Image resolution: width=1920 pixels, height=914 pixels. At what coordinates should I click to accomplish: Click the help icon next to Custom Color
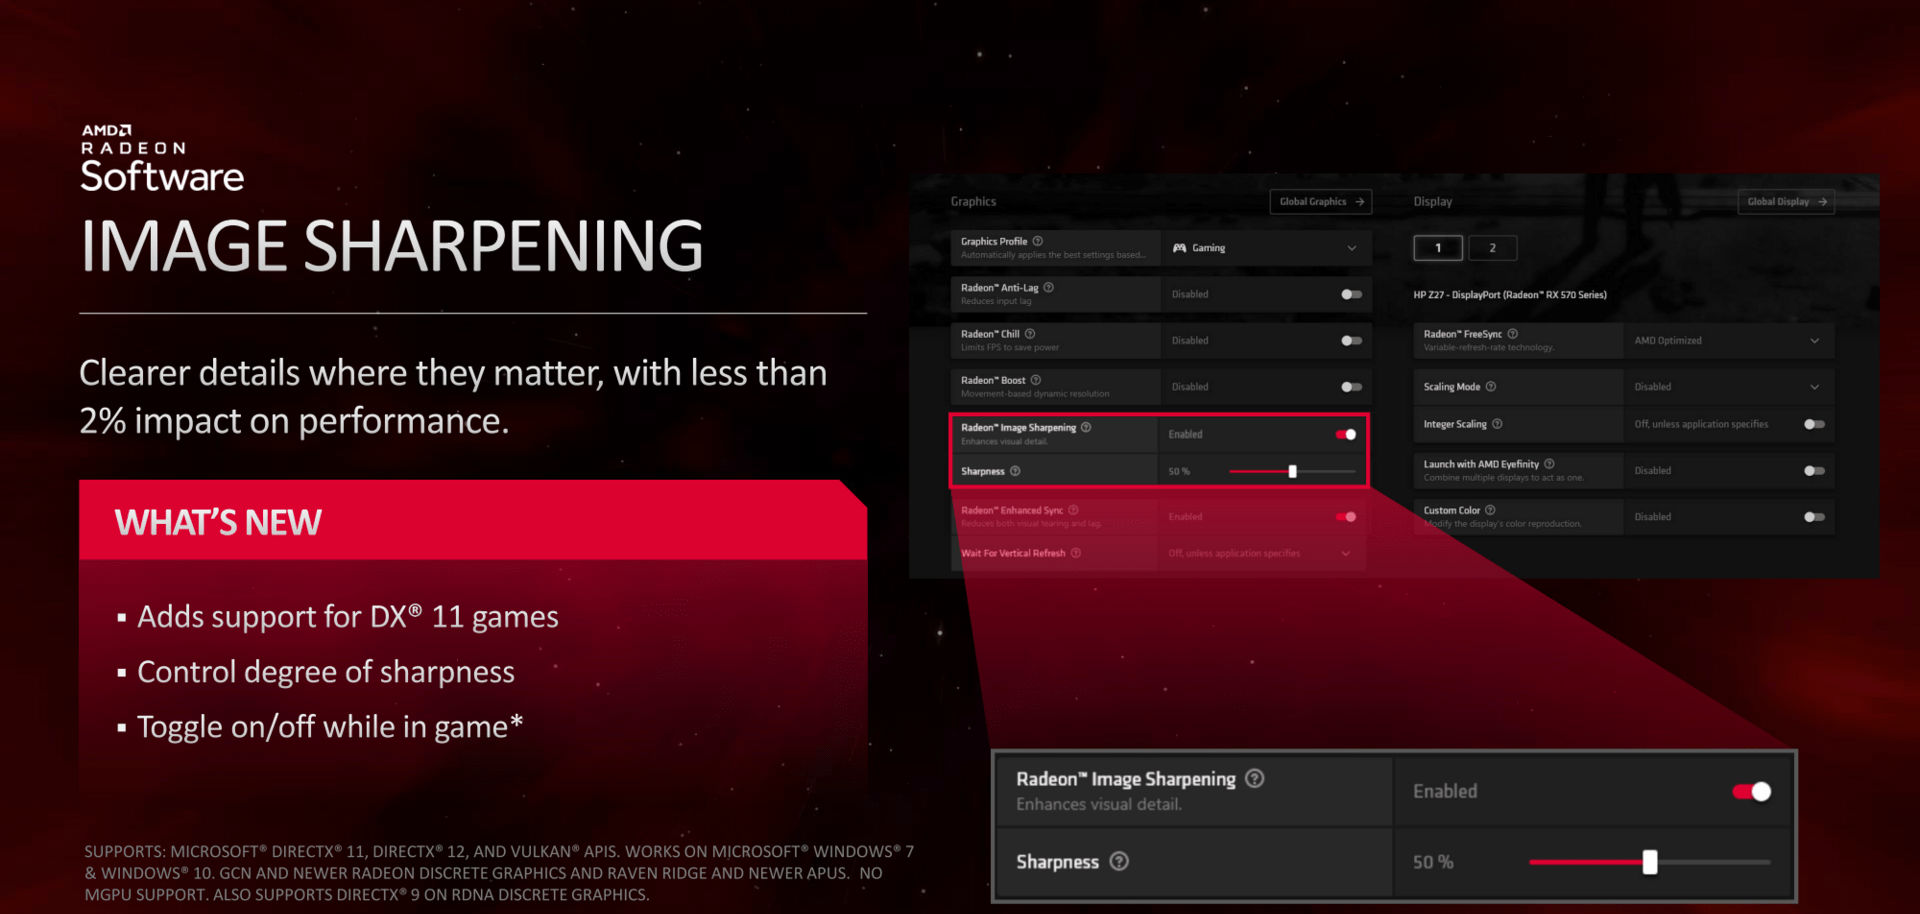pos(1490,510)
